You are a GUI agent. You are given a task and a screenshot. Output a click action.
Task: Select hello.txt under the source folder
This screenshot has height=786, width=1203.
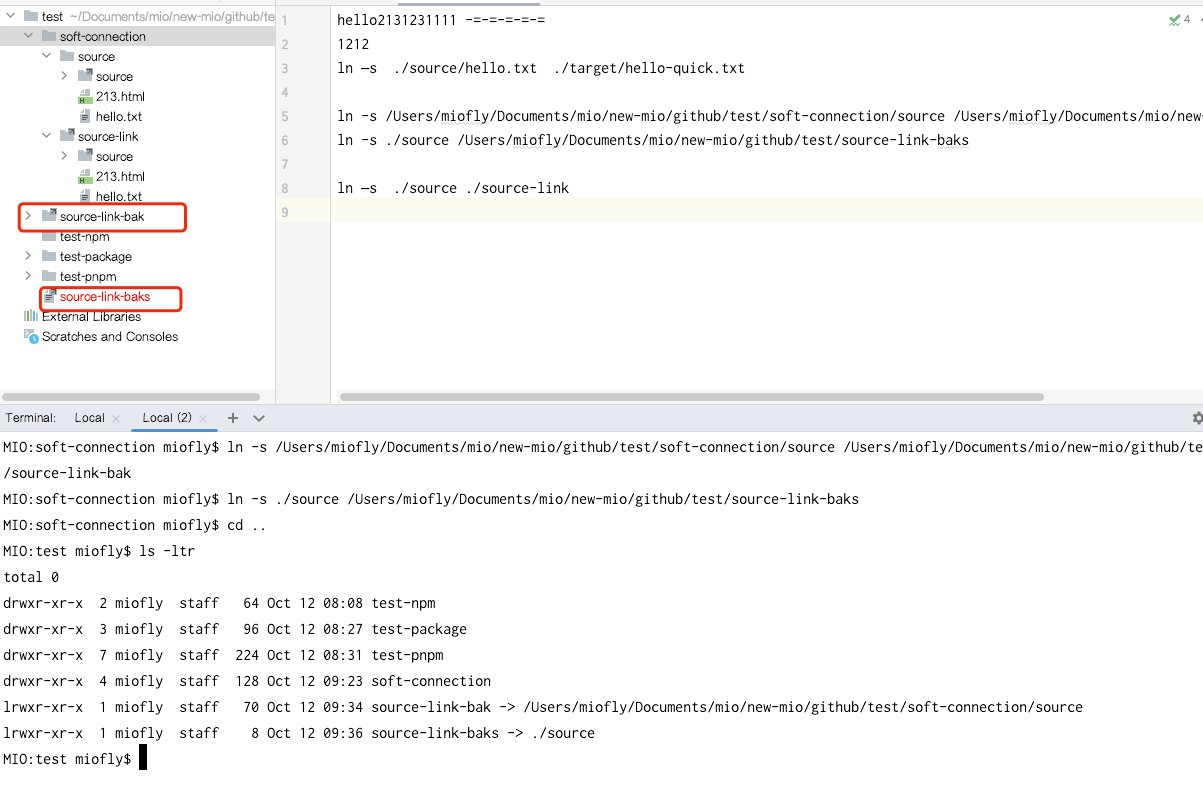pyautogui.click(x=119, y=116)
